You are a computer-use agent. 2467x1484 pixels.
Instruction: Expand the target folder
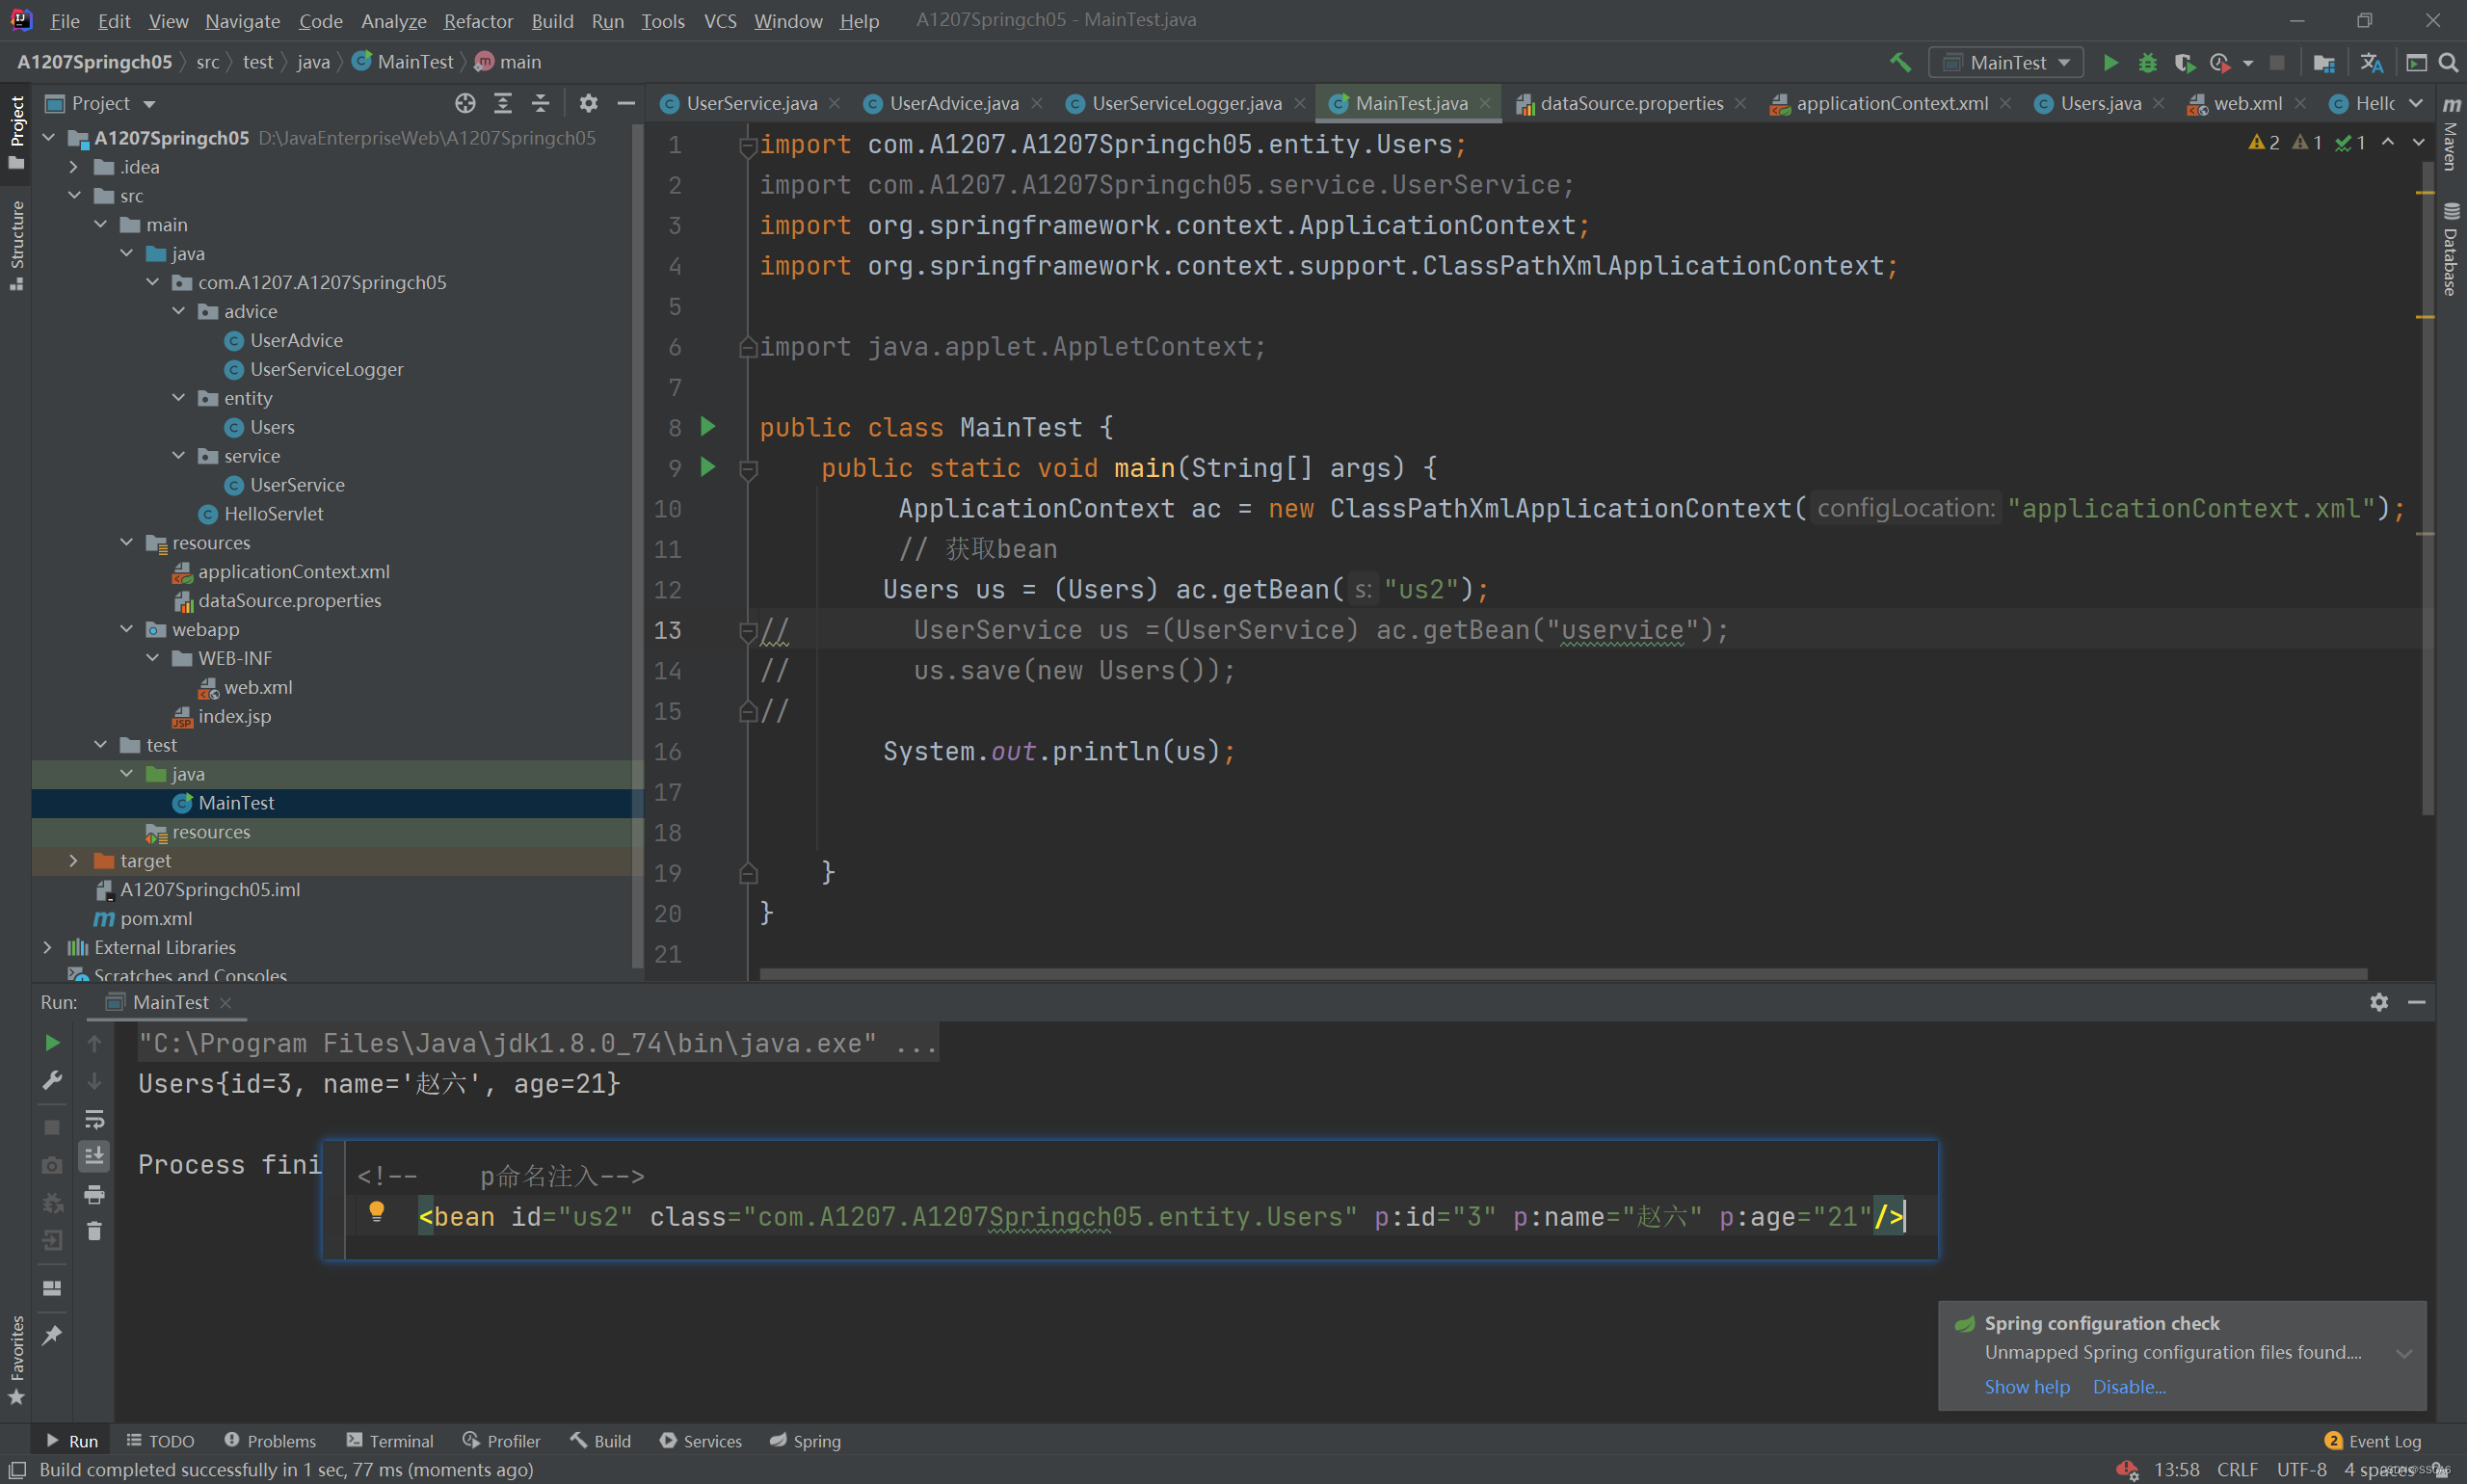click(x=74, y=861)
